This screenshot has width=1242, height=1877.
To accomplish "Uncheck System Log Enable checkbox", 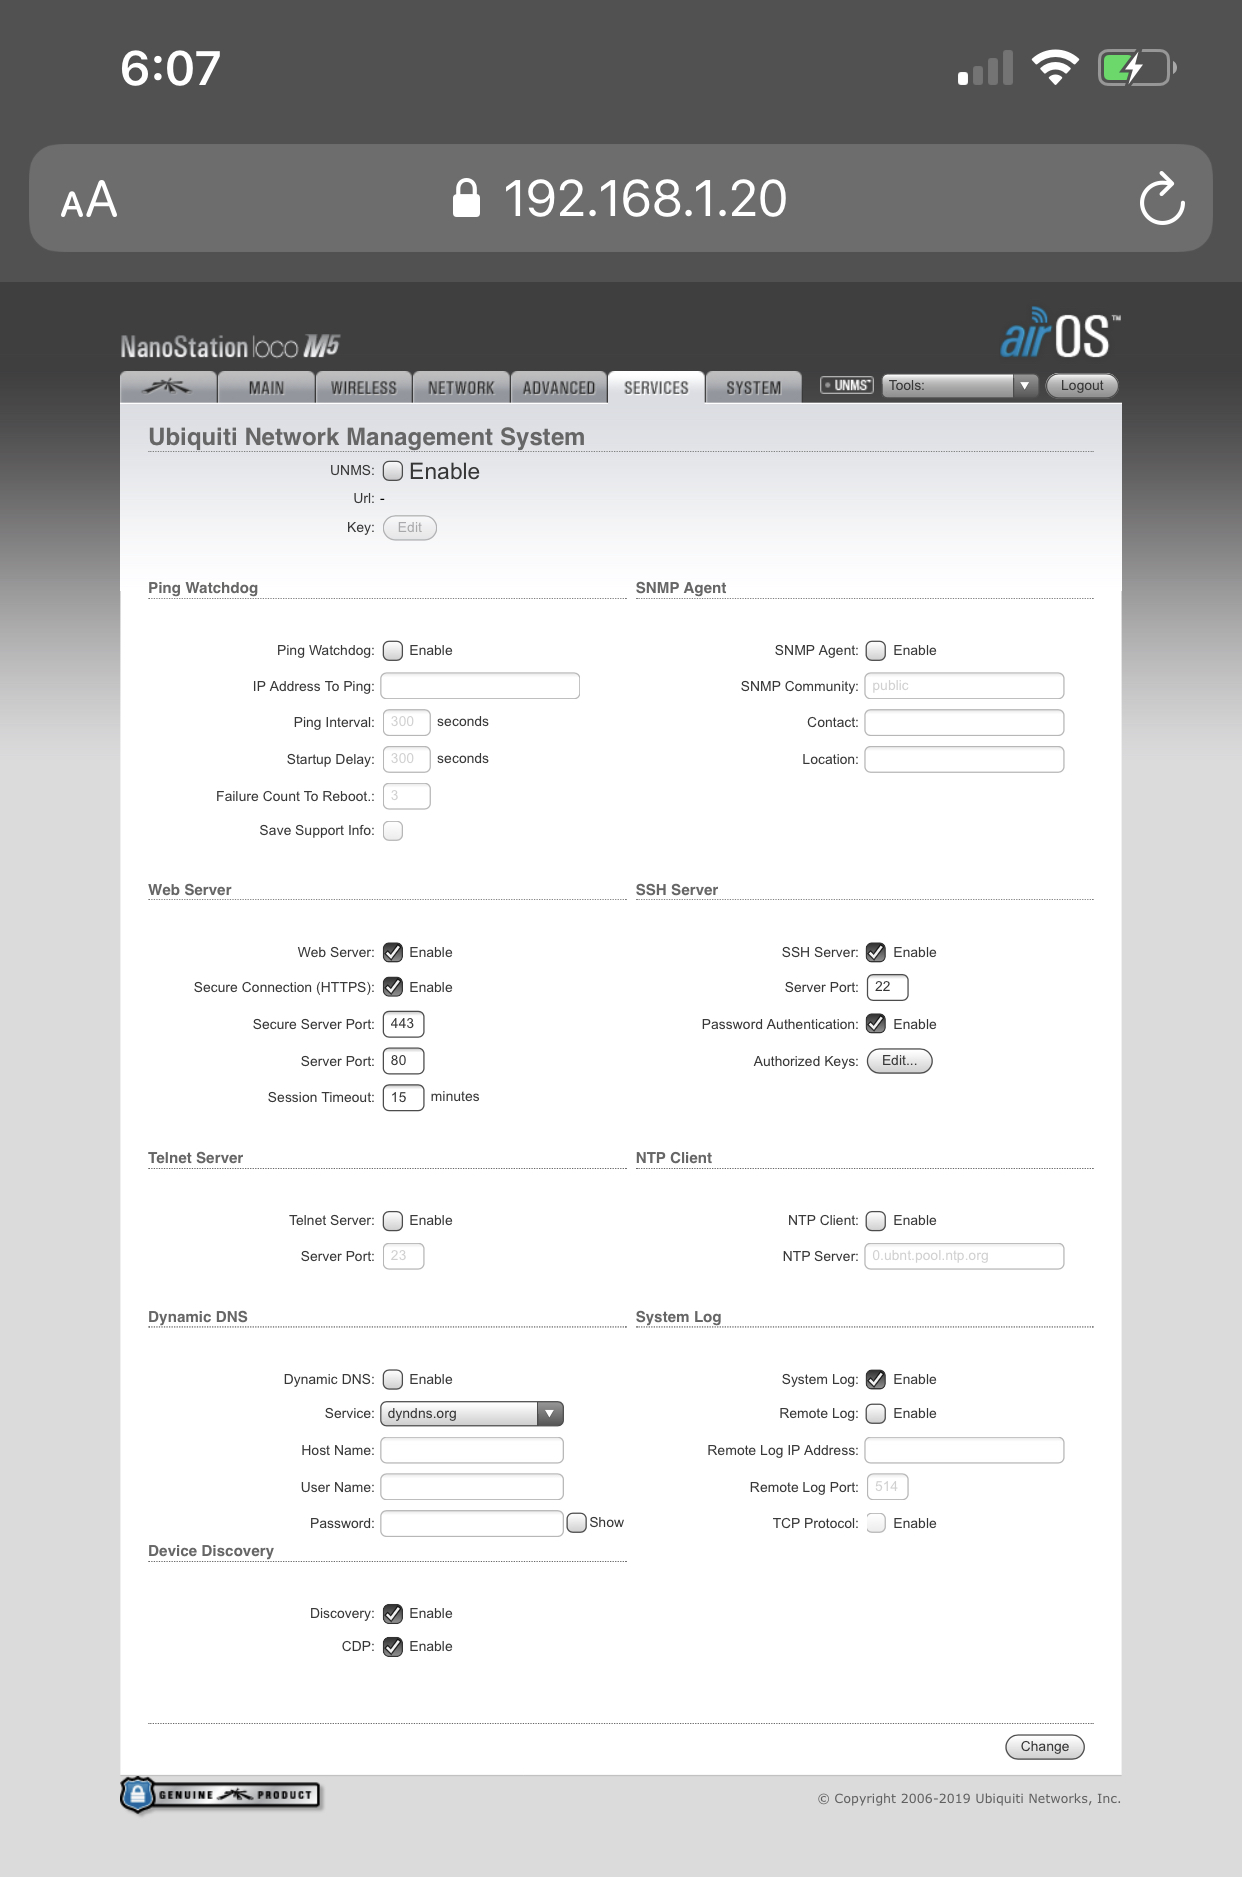I will (x=876, y=1379).
